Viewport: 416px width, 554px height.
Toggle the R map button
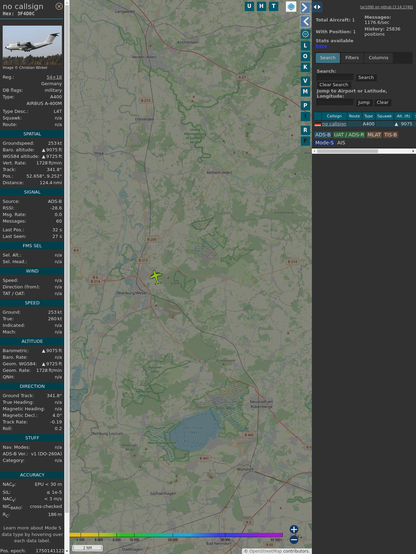[x=305, y=130]
